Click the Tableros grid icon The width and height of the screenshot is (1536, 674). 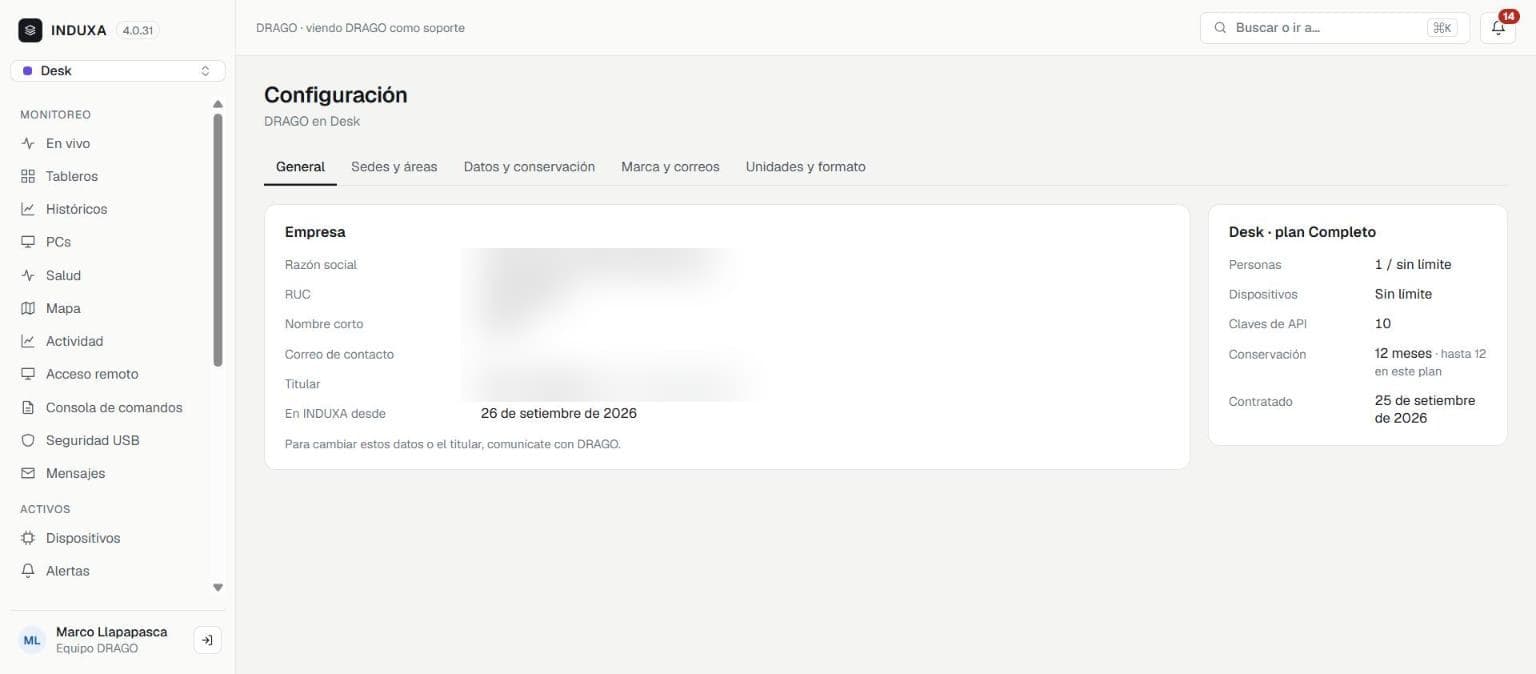point(28,177)
